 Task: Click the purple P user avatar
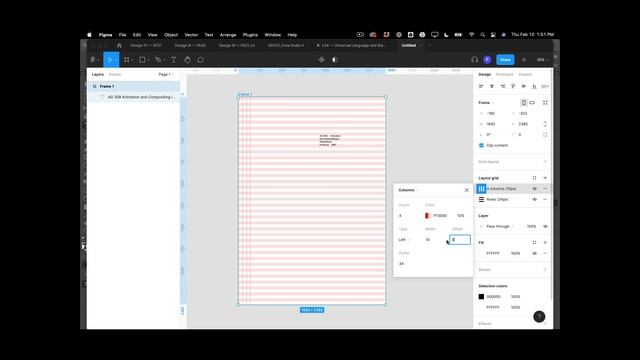[x=487, y=60]
